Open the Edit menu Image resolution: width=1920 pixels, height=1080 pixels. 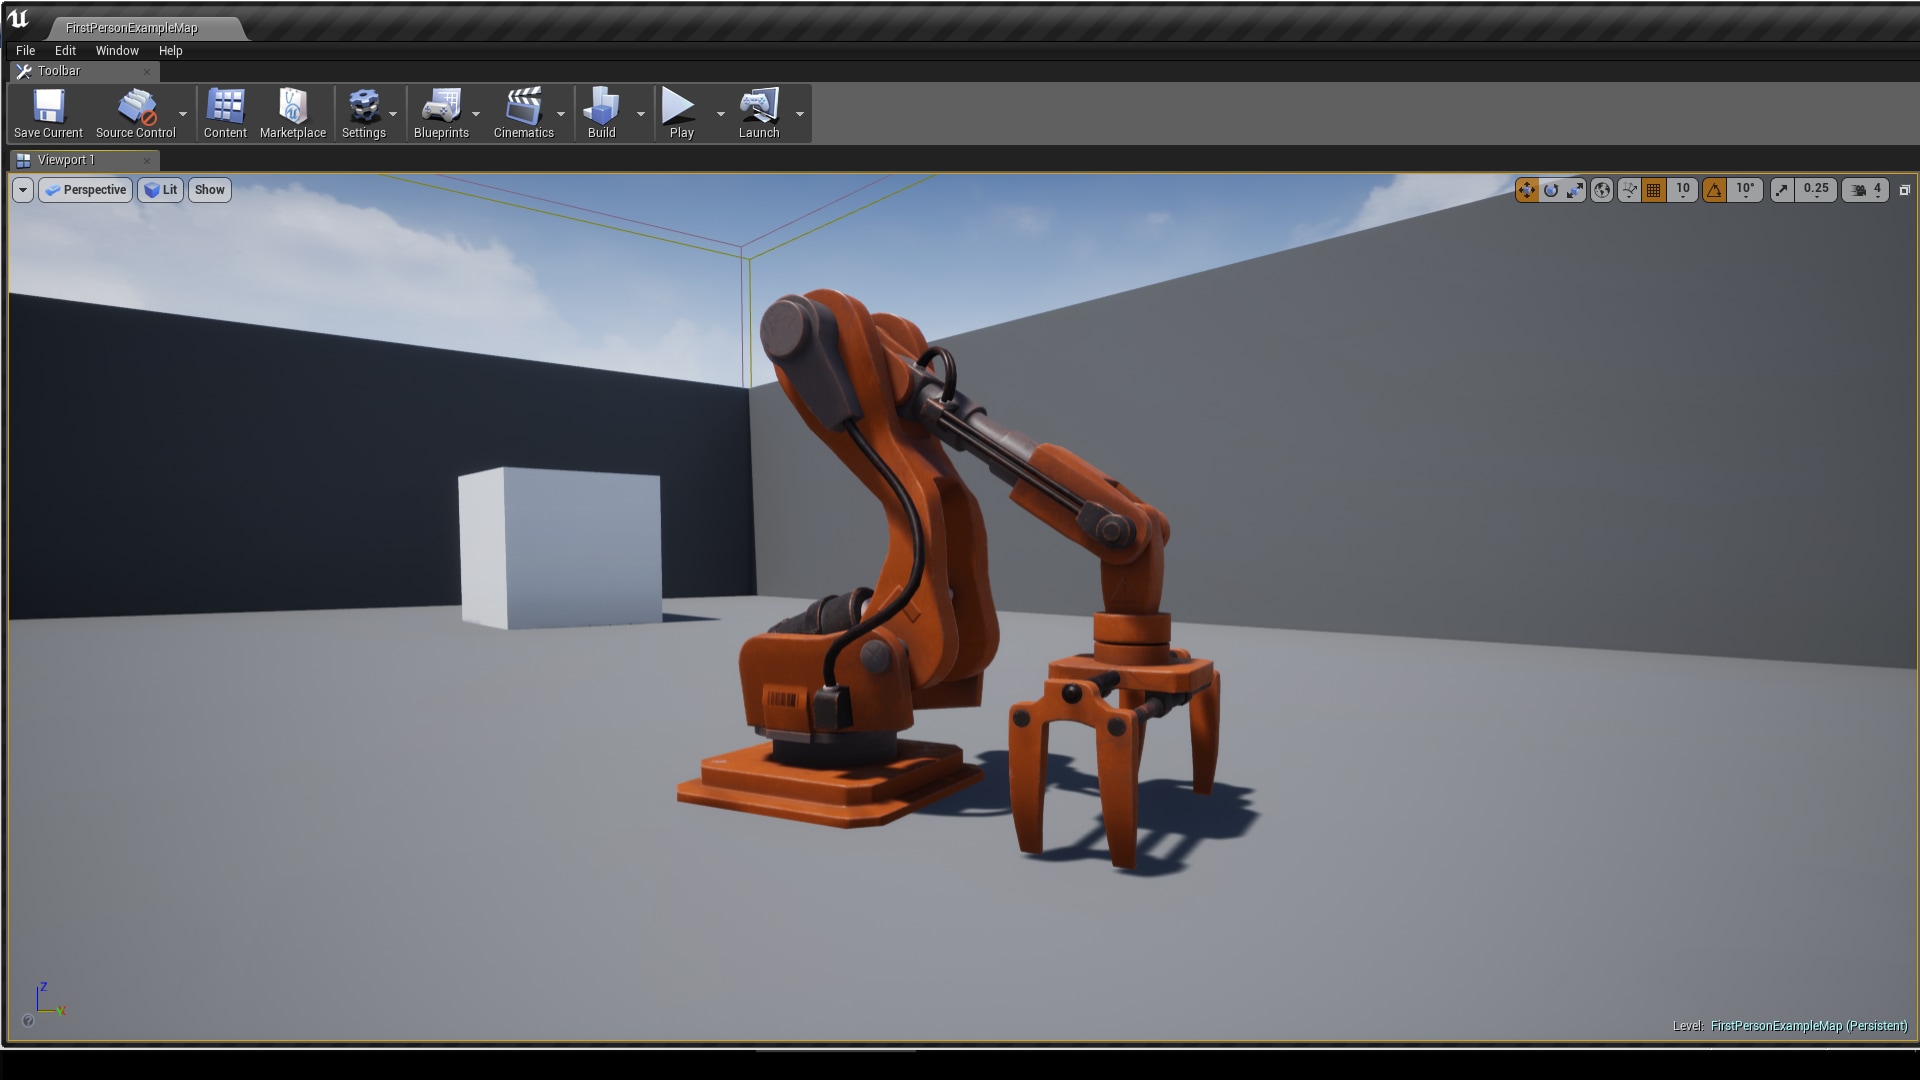coord(65,50)
